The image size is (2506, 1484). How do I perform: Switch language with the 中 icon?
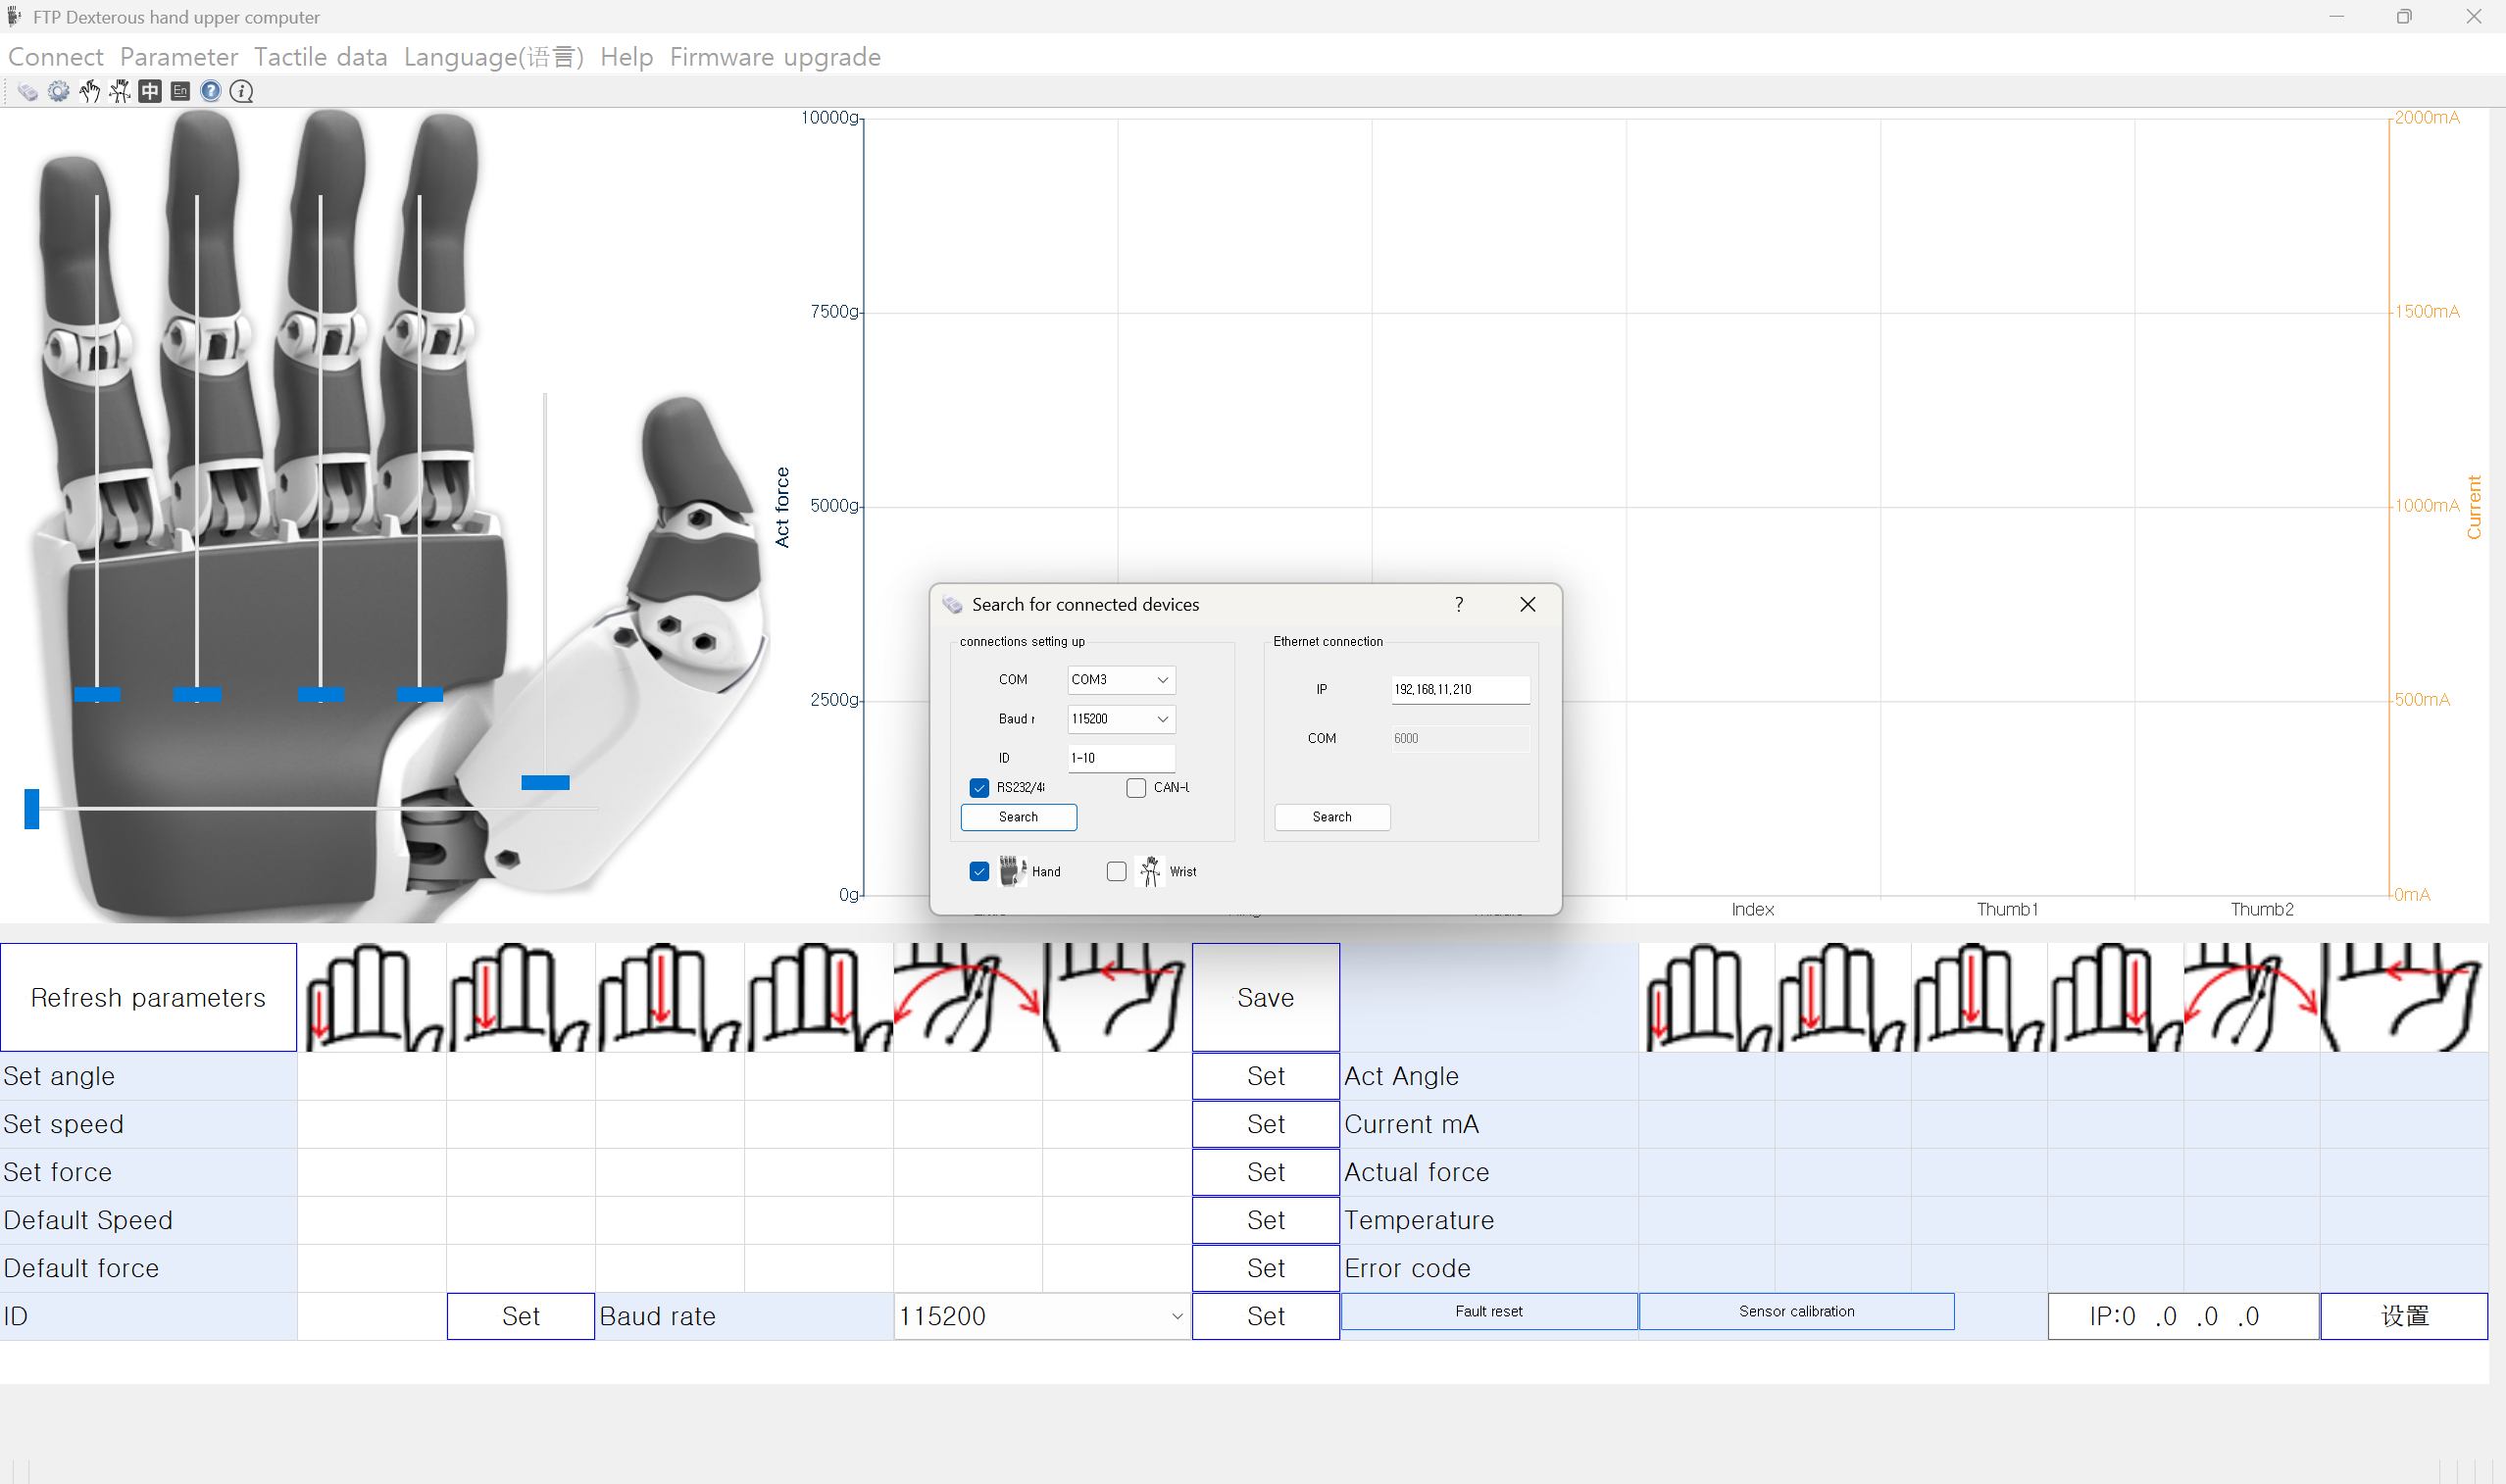[150, 92]
